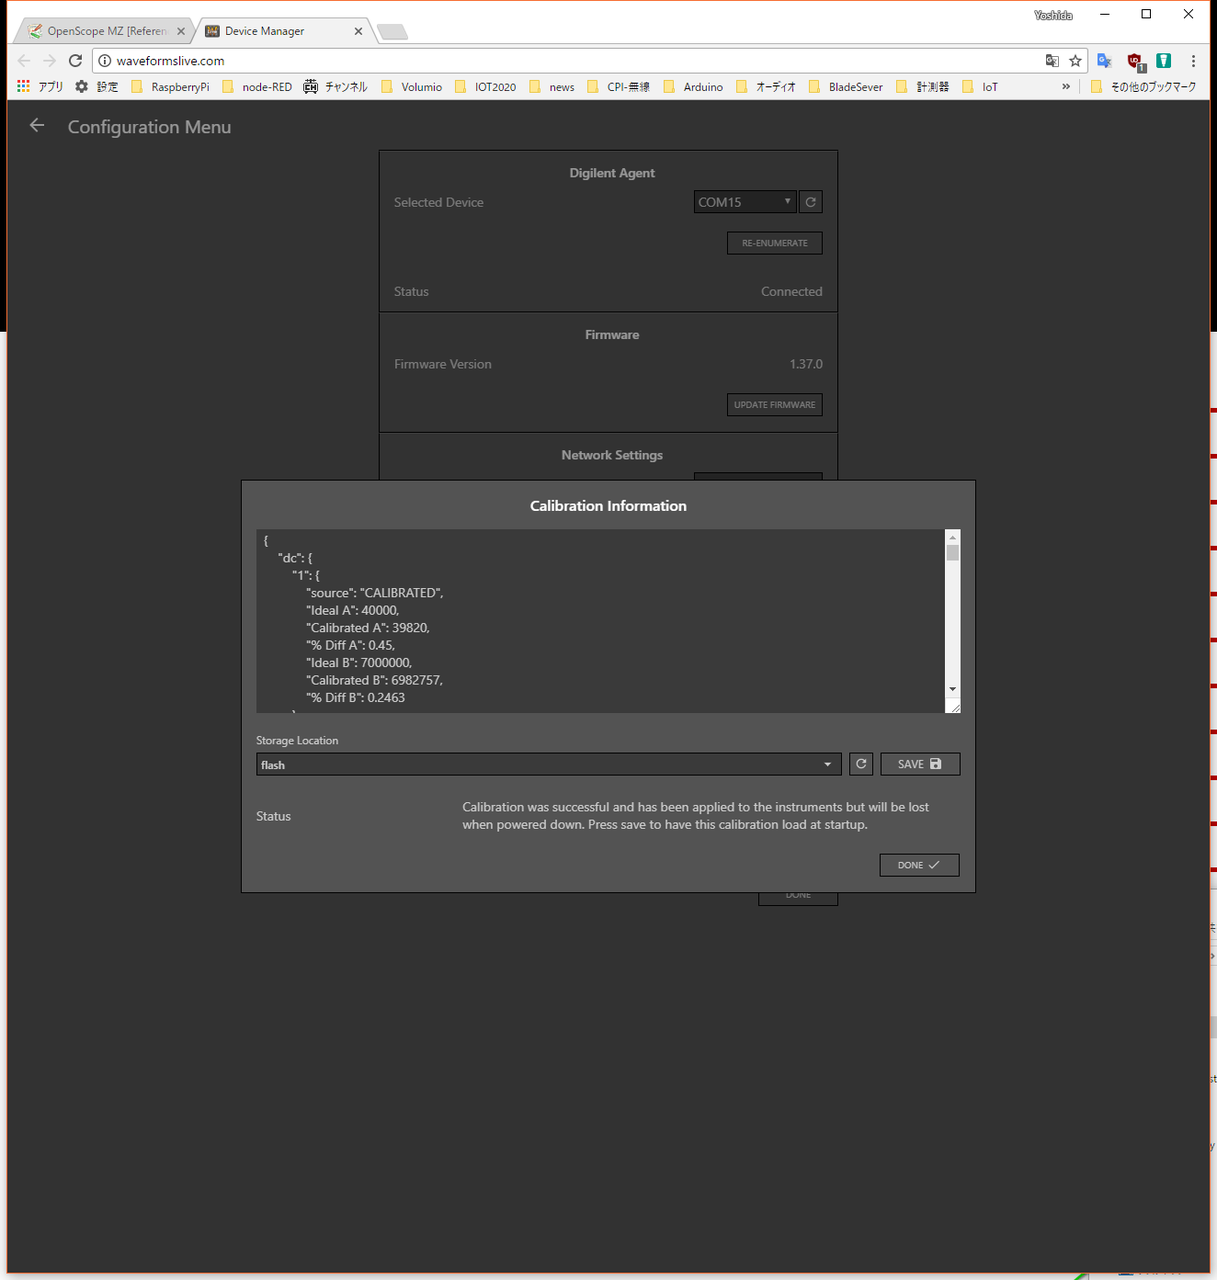Image resolution: width=1217 pixels, height=1280 pixels.
Task: Click the uBlock shield extension icon
Action: (1135, 61)
